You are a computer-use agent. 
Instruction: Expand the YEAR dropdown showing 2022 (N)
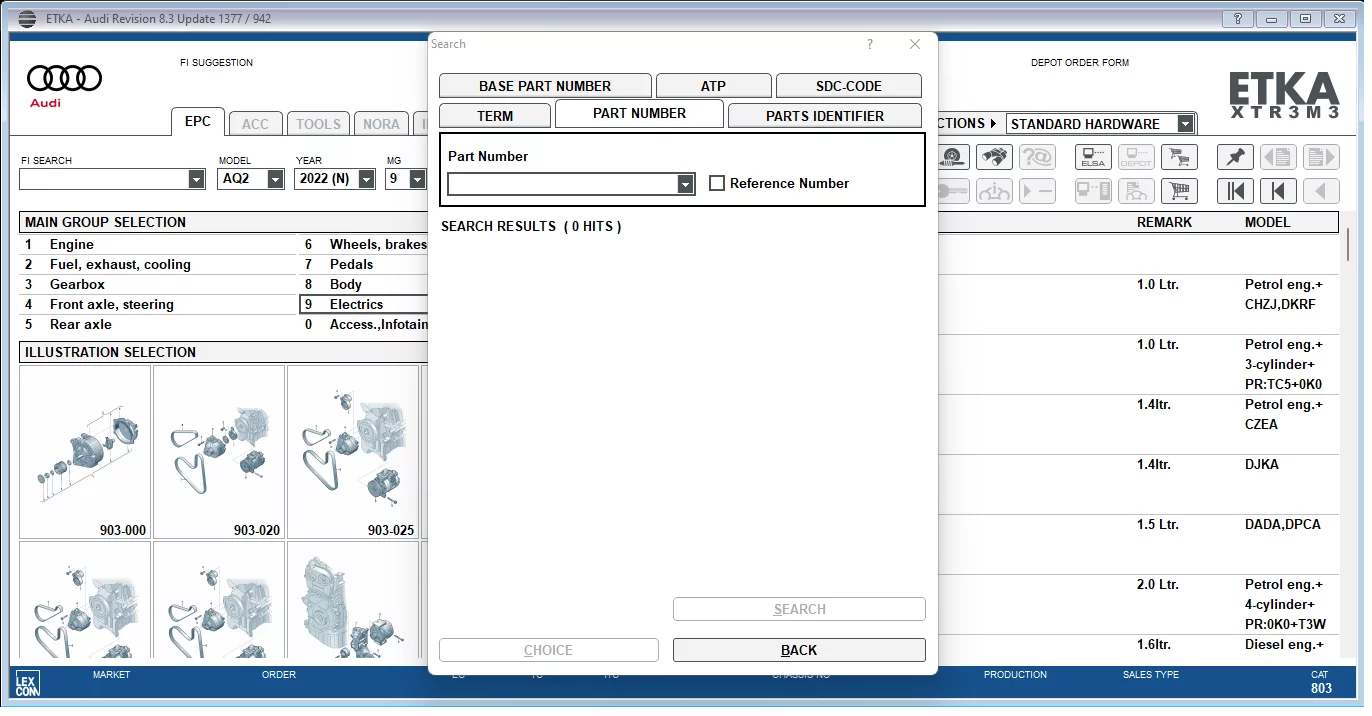click(366, 179)
